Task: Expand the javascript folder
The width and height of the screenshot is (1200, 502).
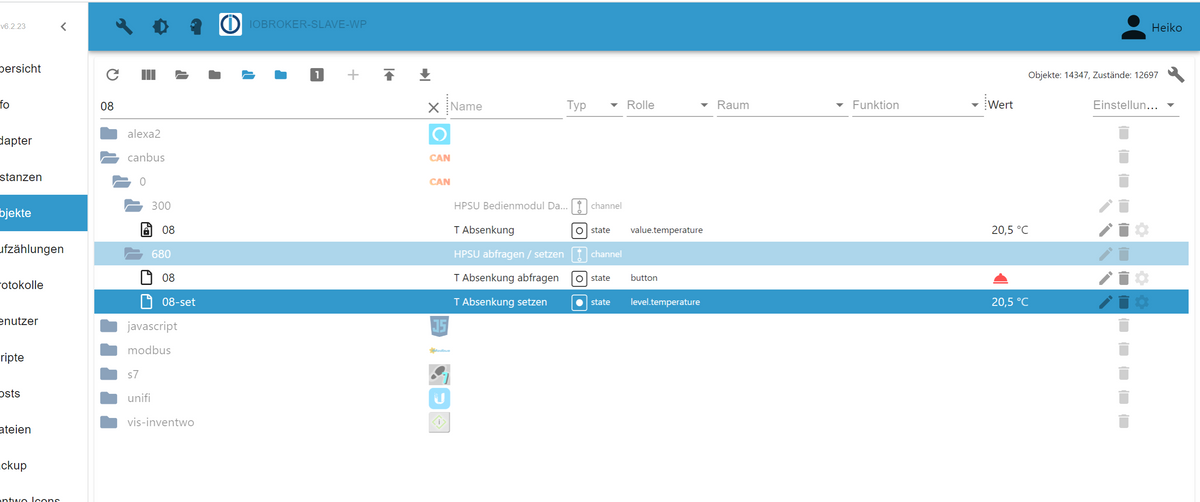Action: [109, 326]
